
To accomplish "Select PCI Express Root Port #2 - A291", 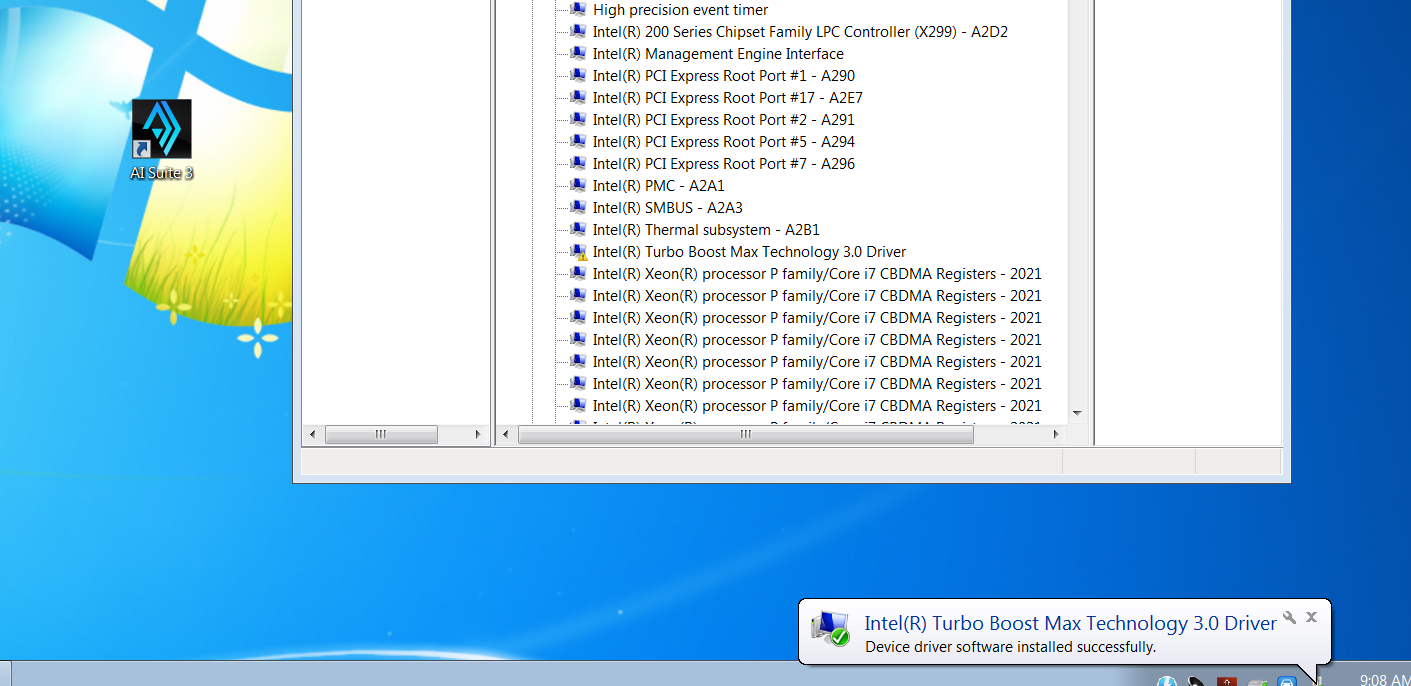I will click(x=724, y=120).
